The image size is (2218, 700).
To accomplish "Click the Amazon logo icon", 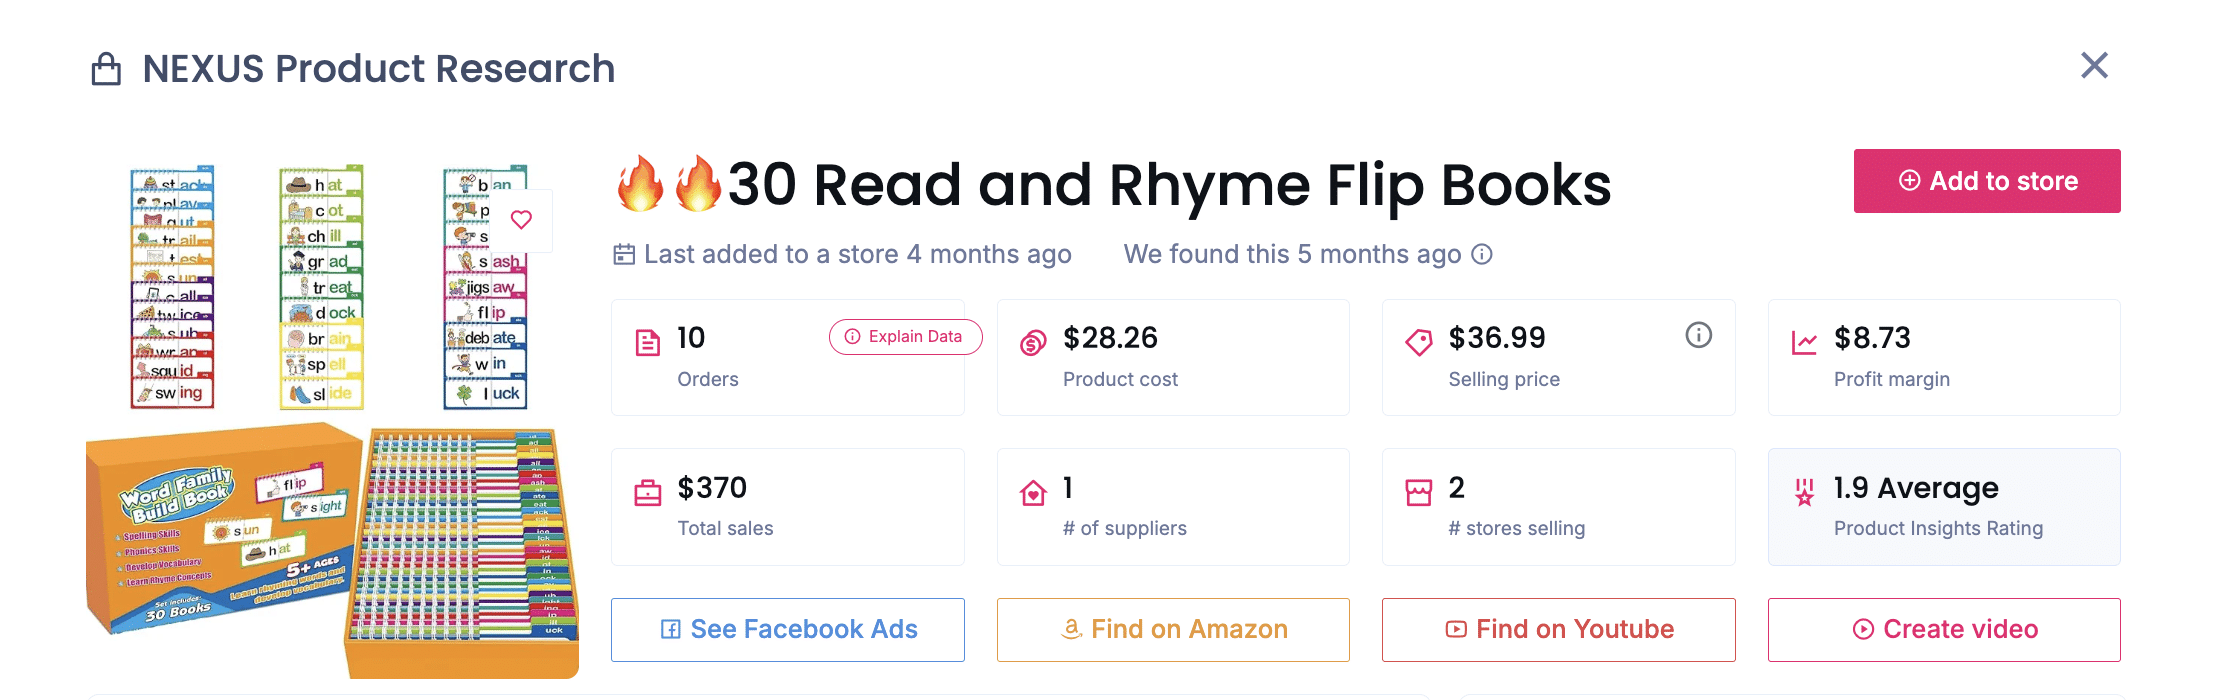I will coord(1070,629).
